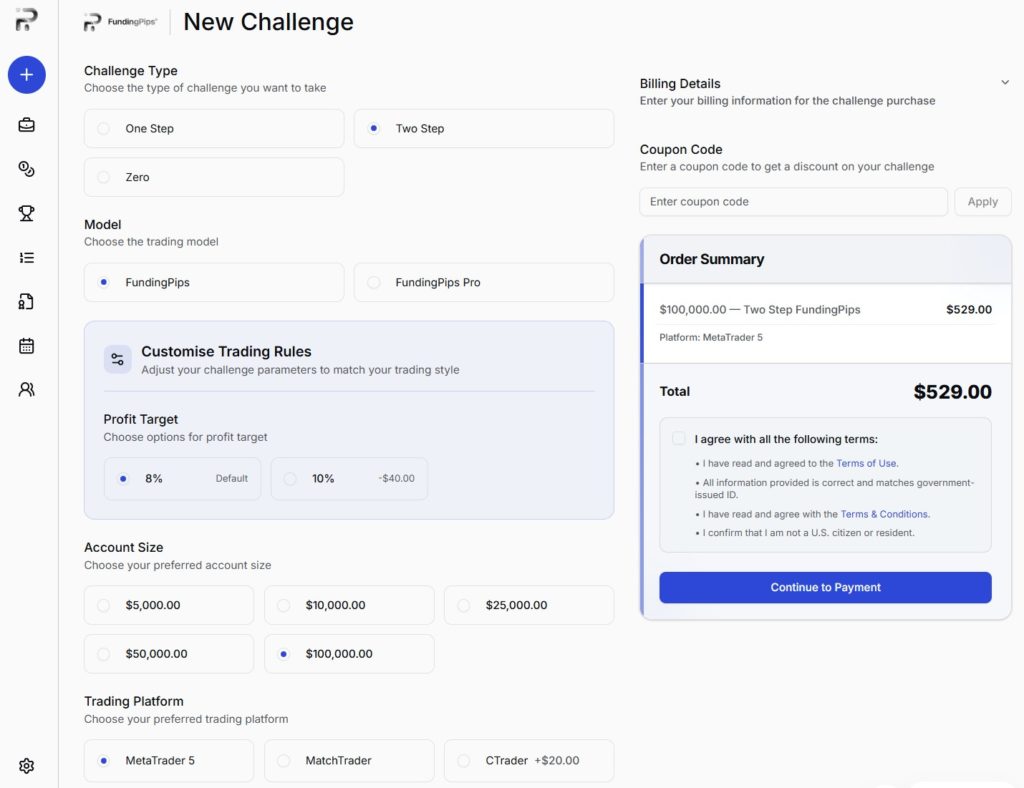The width and height of the screenshot is (1024, 788).
Task: Open the certificate document icon in sidebar
Action: [x=26, y=302]
